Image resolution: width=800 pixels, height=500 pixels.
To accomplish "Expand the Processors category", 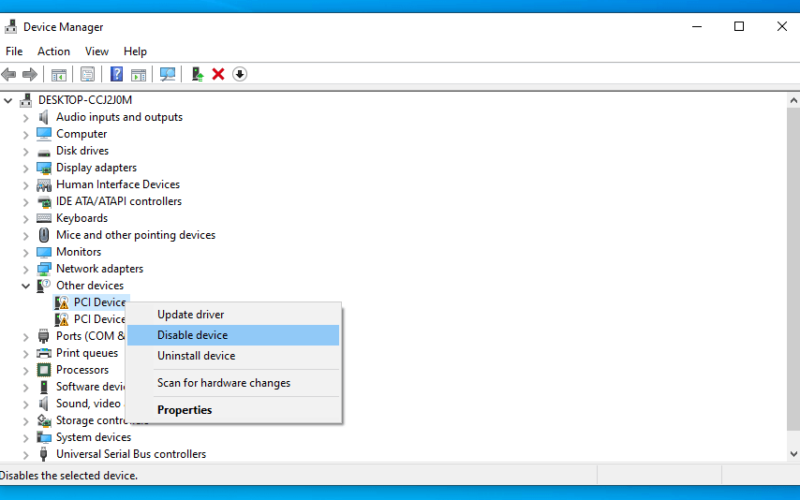I will (26, 370).
